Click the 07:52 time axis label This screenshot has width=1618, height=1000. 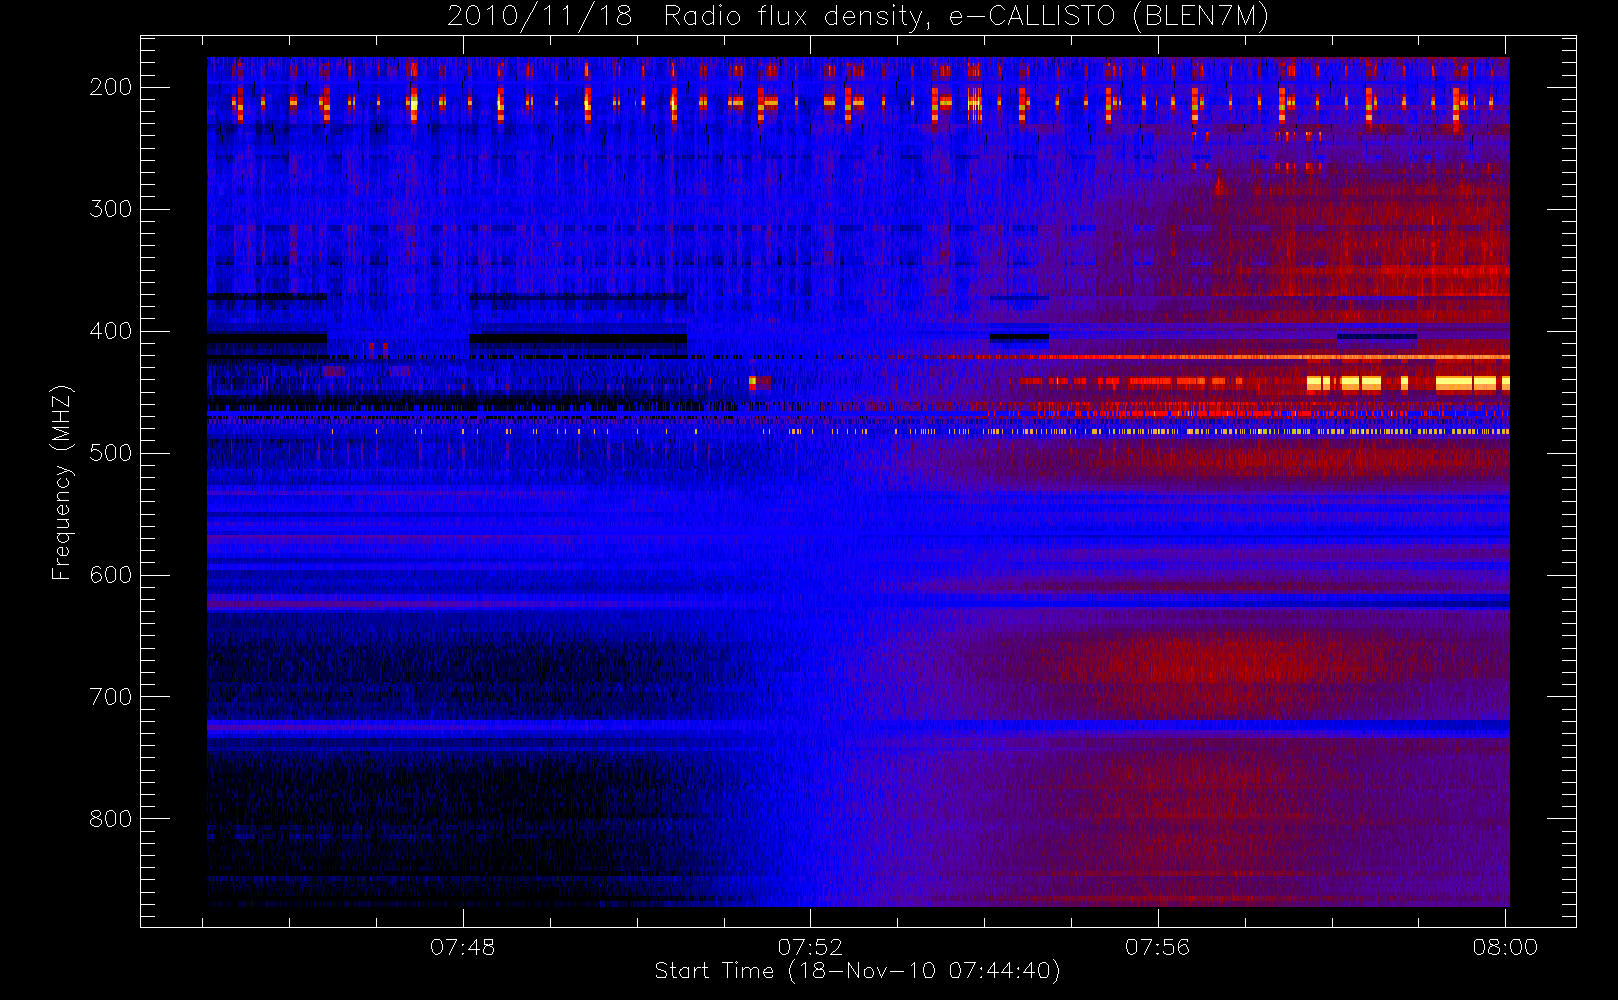click(810, 947)
